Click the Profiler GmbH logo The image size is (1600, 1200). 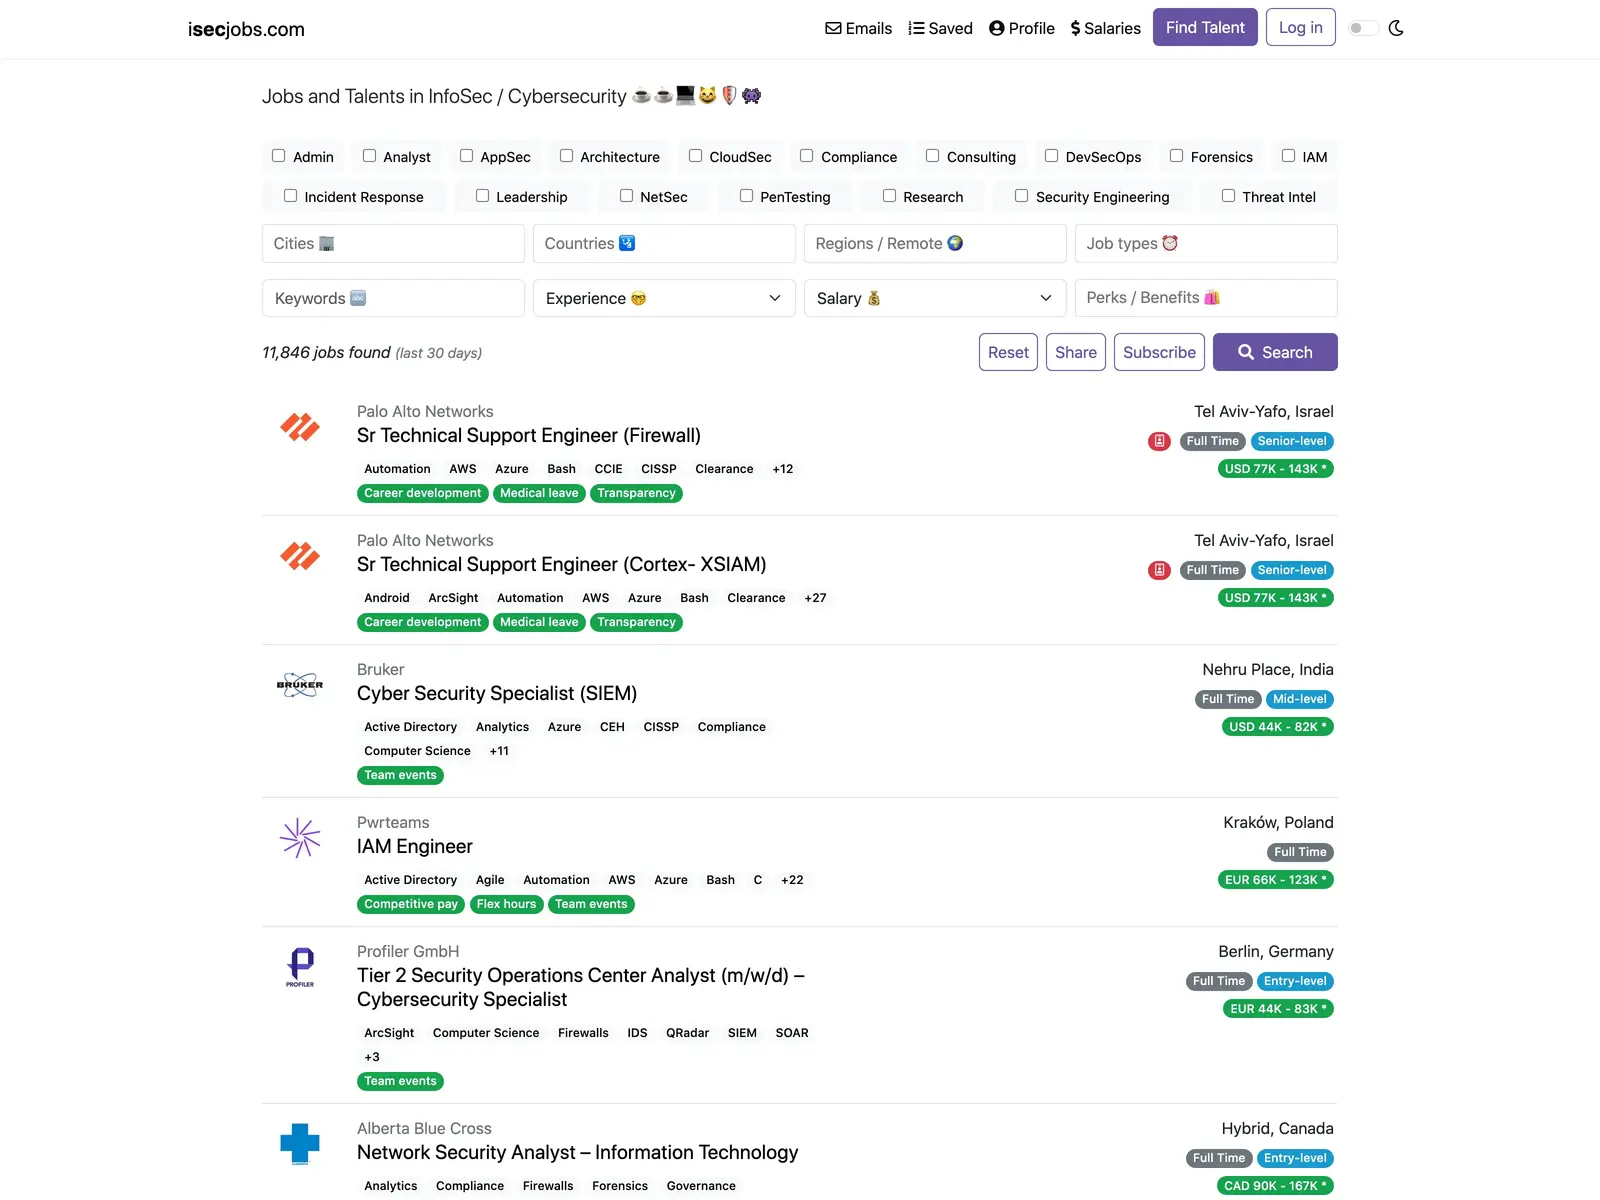[300, 967]
